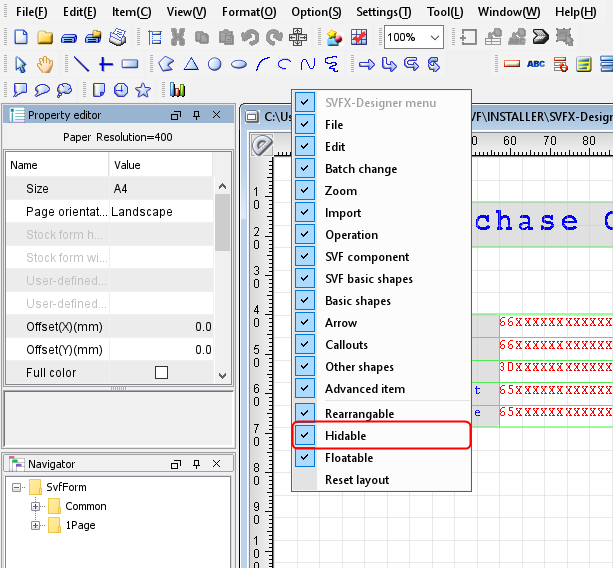This screenshot has height=568, width=613.
Task: Expand the 1Page node in Navigator
Action: point(36,525)
